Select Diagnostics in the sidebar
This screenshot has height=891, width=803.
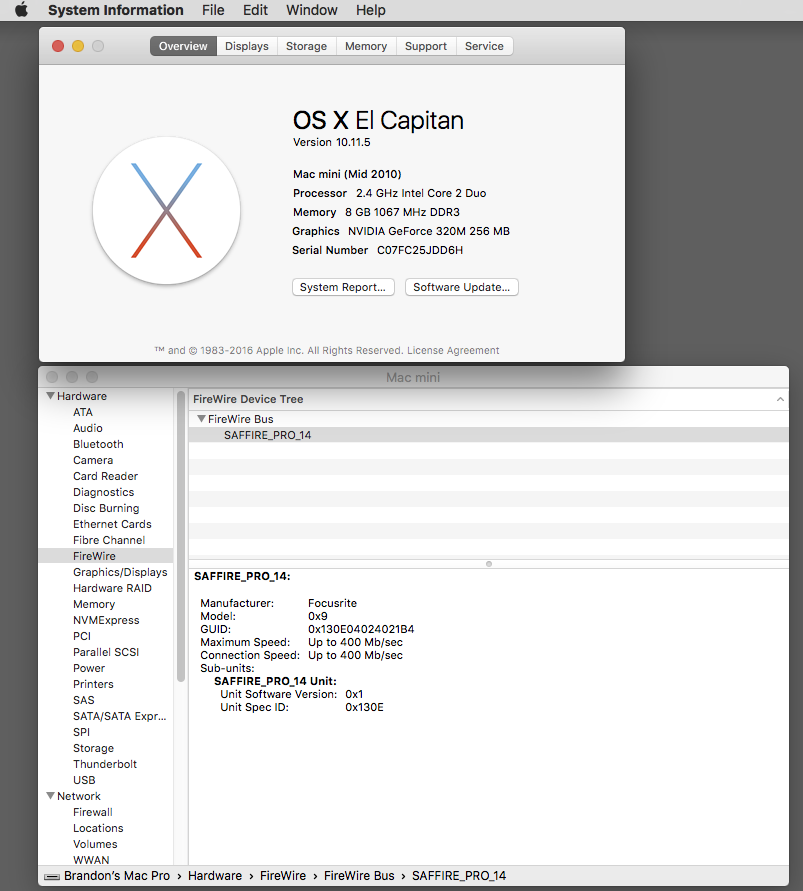(x=103, y=492)
